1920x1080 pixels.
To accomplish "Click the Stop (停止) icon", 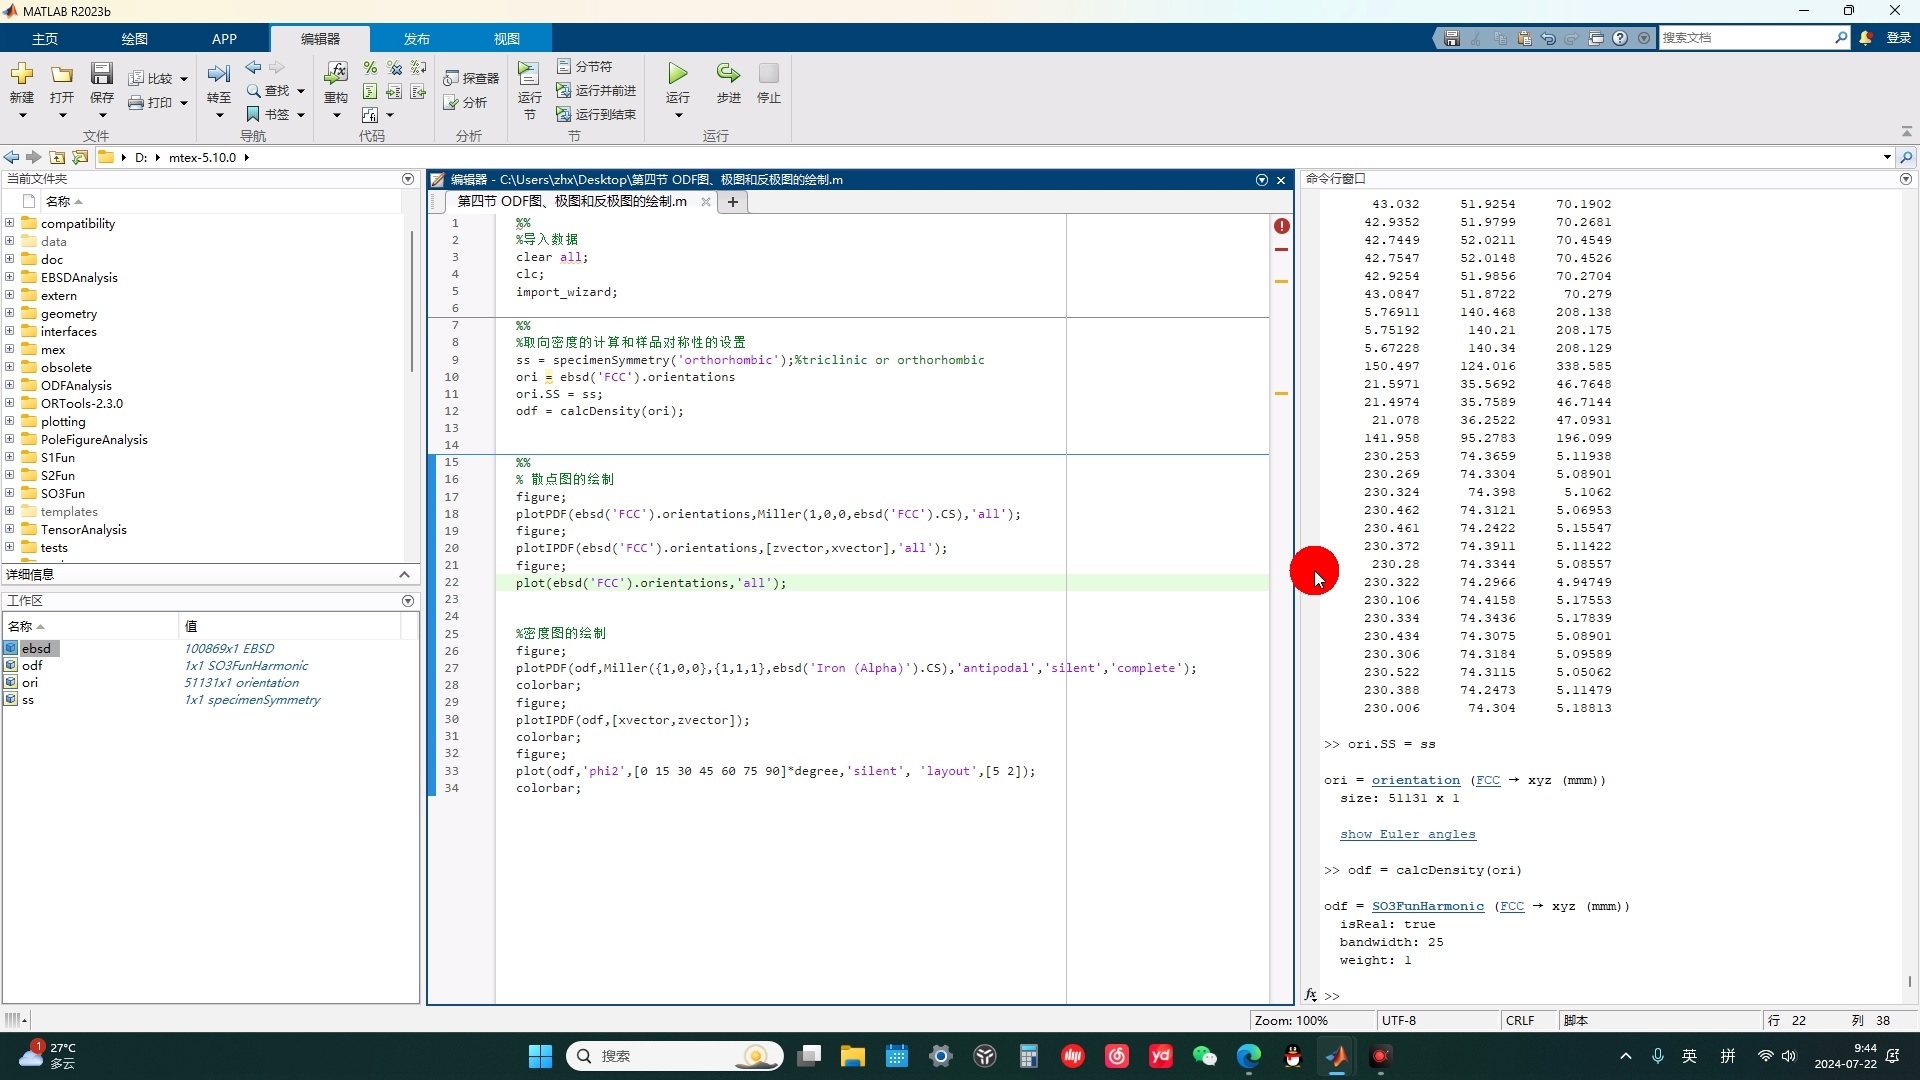I will point(768,74).
